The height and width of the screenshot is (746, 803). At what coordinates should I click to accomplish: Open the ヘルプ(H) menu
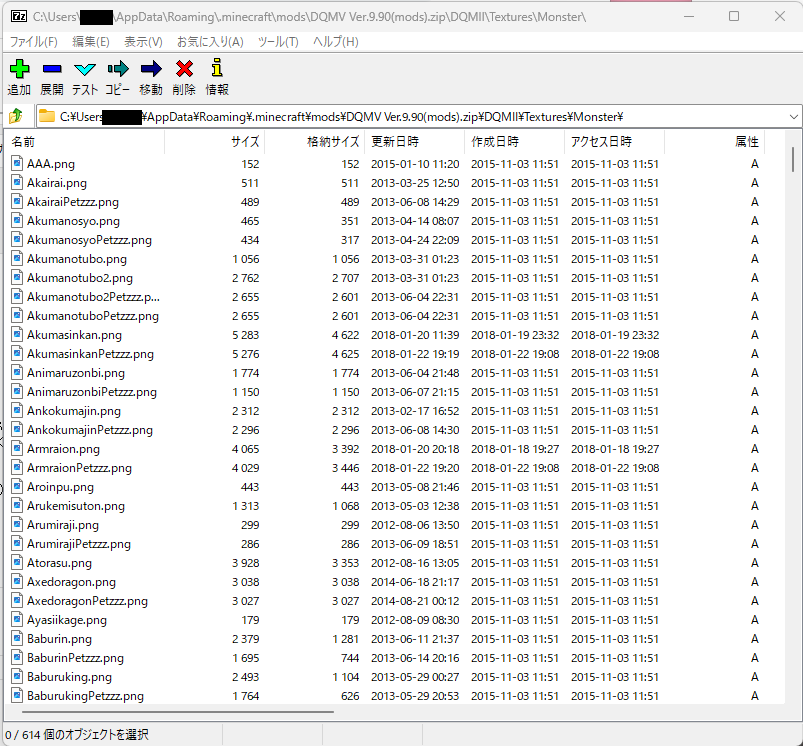[335, 41]
